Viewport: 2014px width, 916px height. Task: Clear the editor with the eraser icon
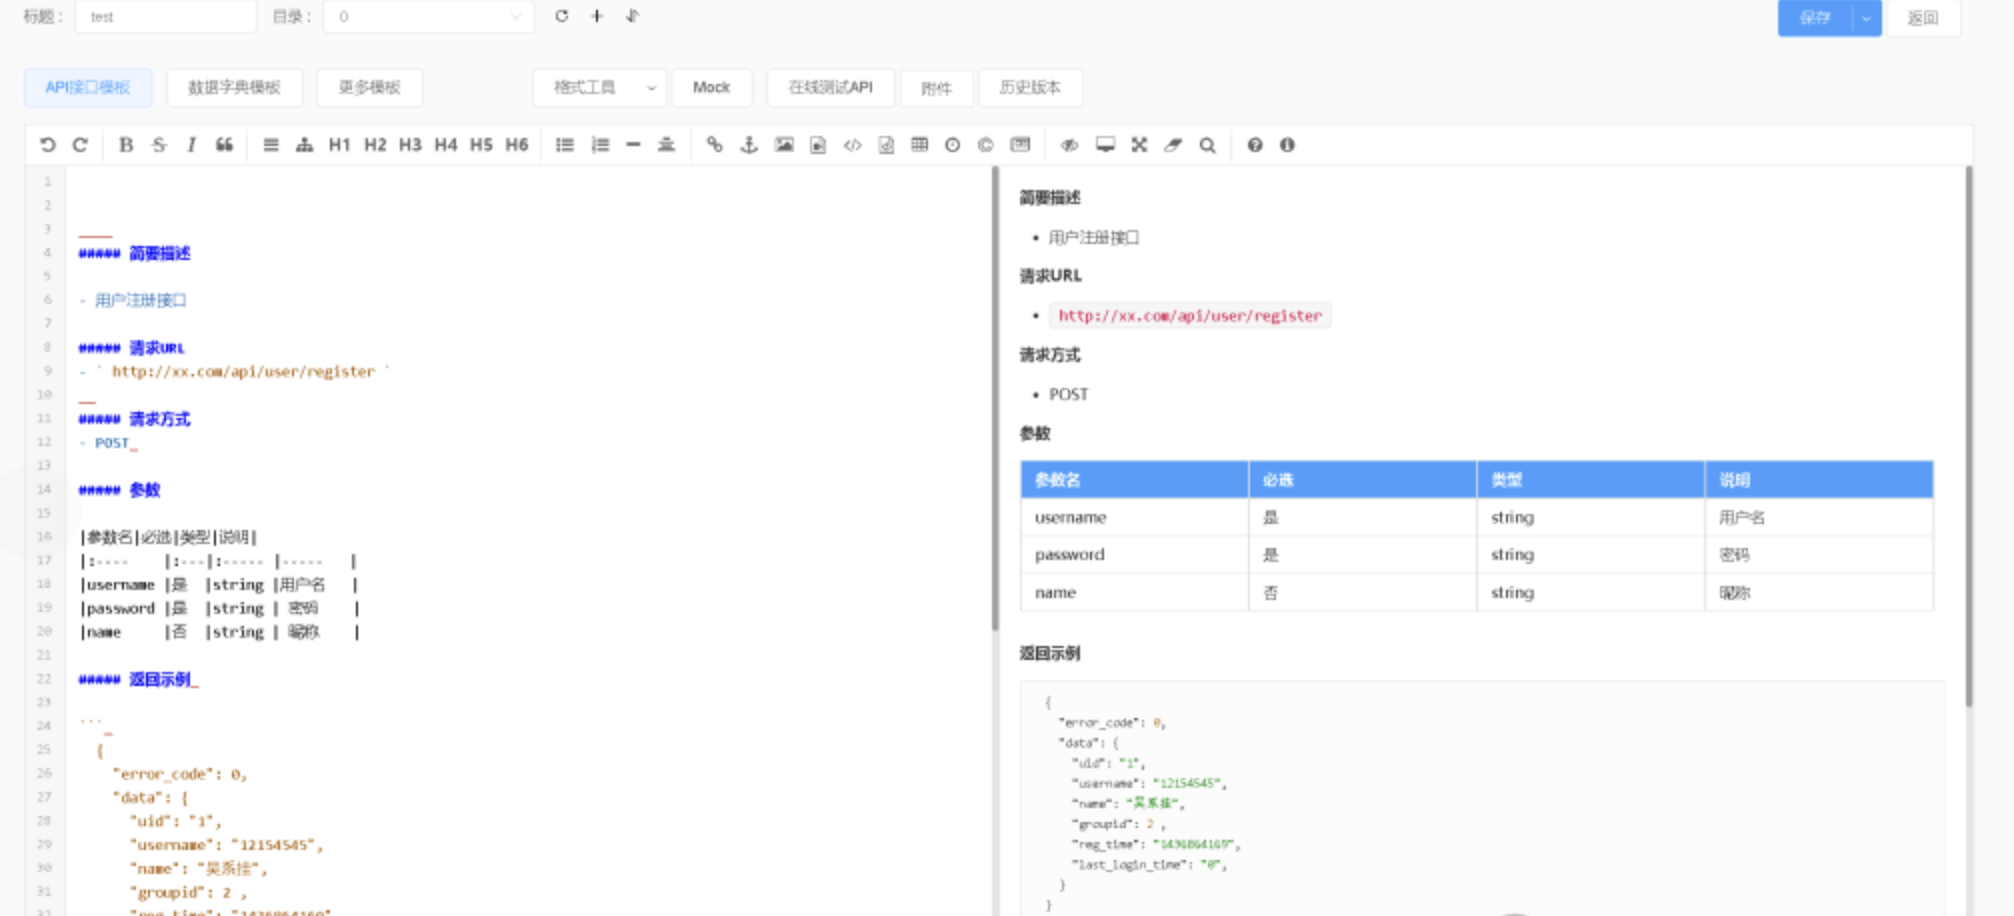1173,145
